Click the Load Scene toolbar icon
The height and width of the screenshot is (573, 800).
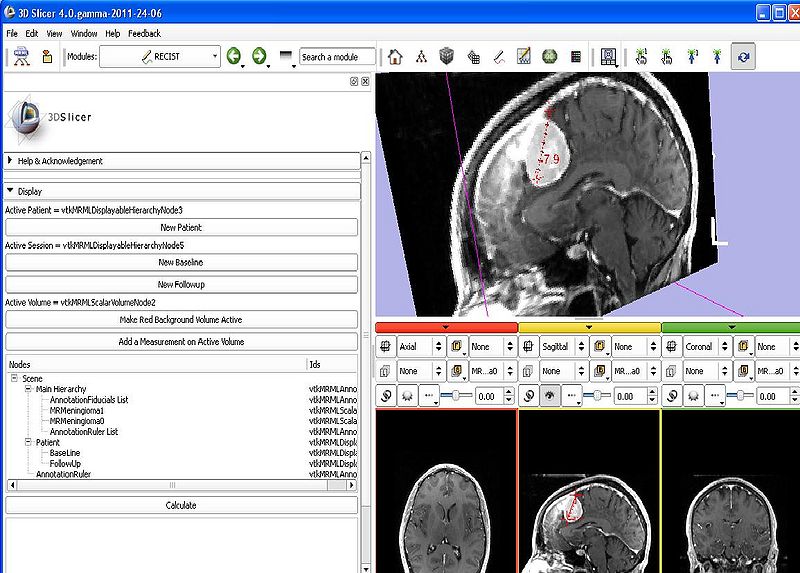pyautogui.click(x=21, y=56)
